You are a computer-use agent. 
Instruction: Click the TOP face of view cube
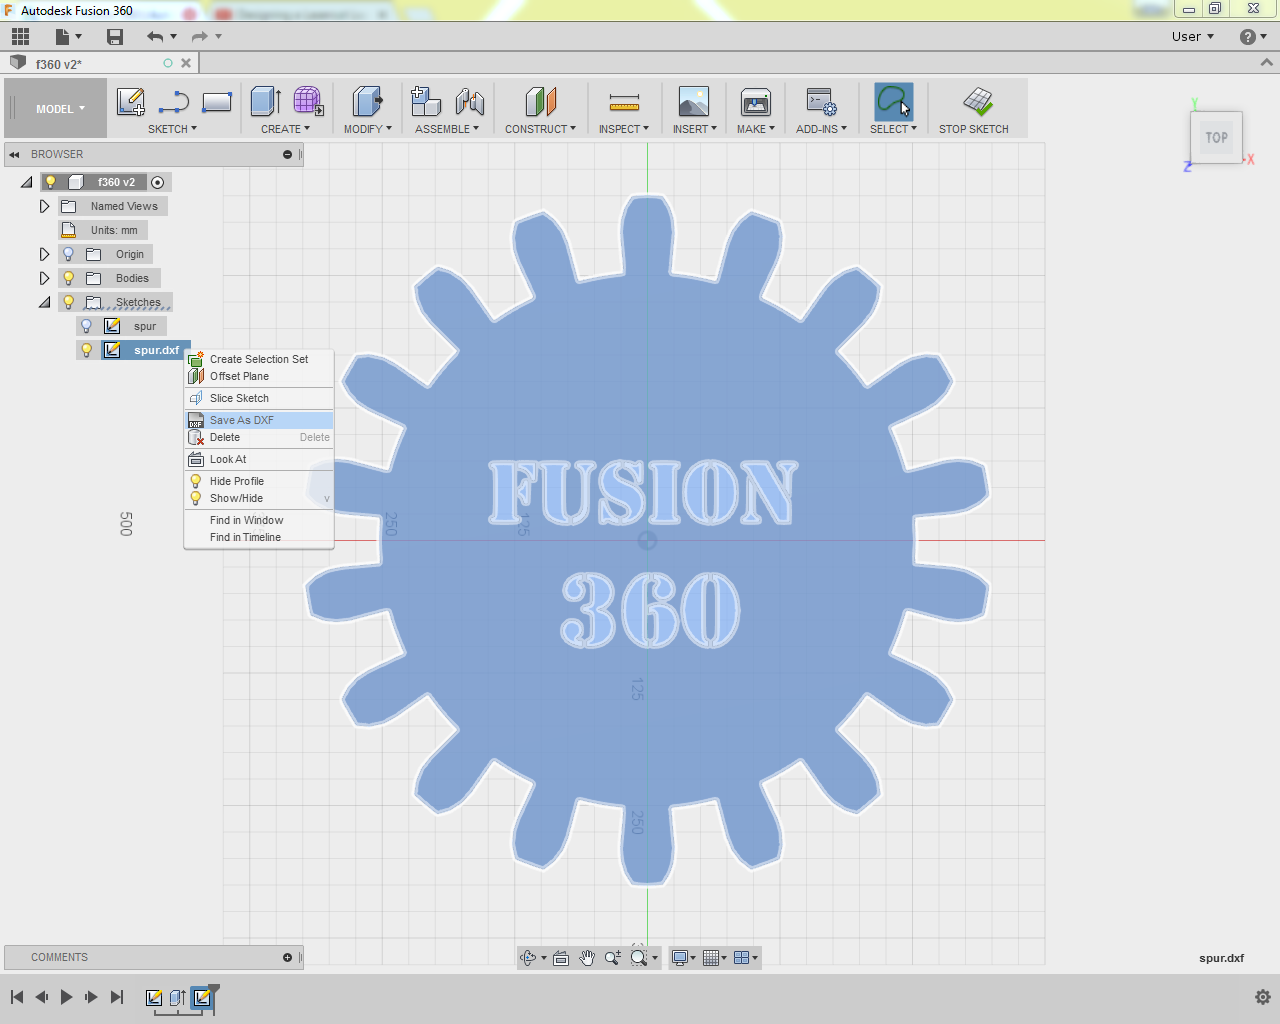(x=1216, y=138)
